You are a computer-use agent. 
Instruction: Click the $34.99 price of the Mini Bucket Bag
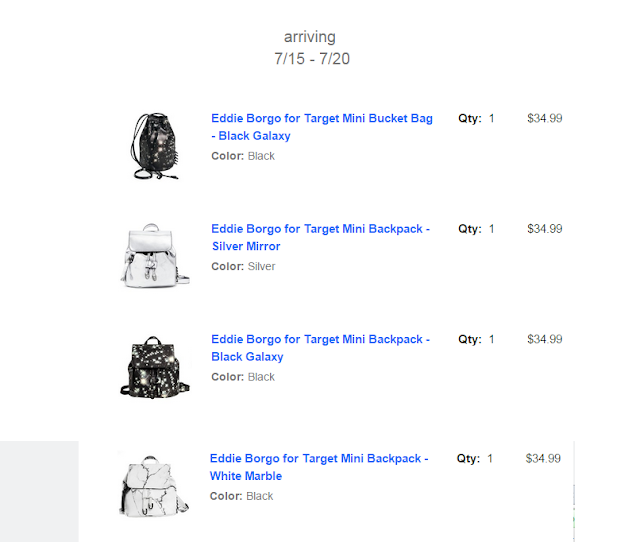coord(545,118)
